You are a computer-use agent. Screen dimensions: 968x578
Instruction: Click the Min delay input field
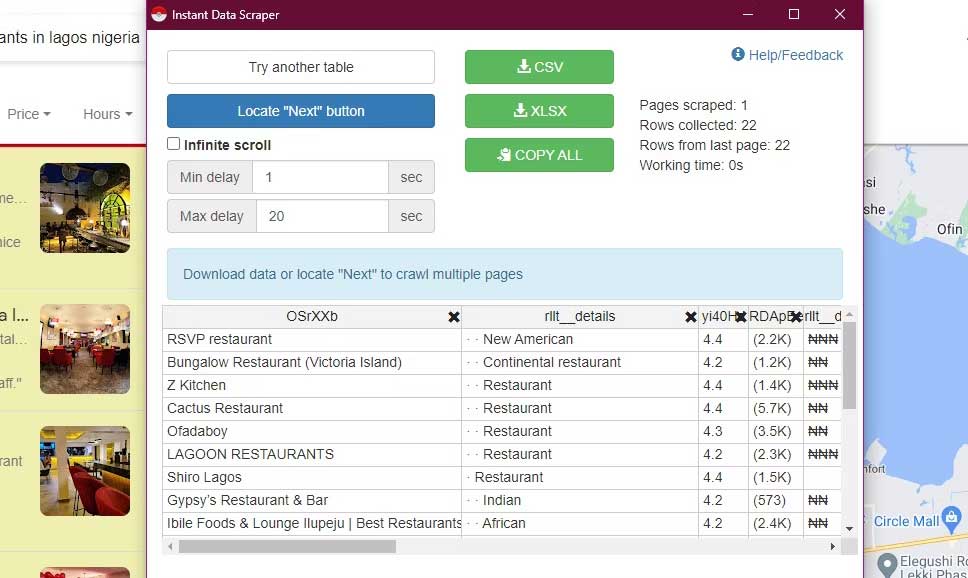[x=320, y=177]
